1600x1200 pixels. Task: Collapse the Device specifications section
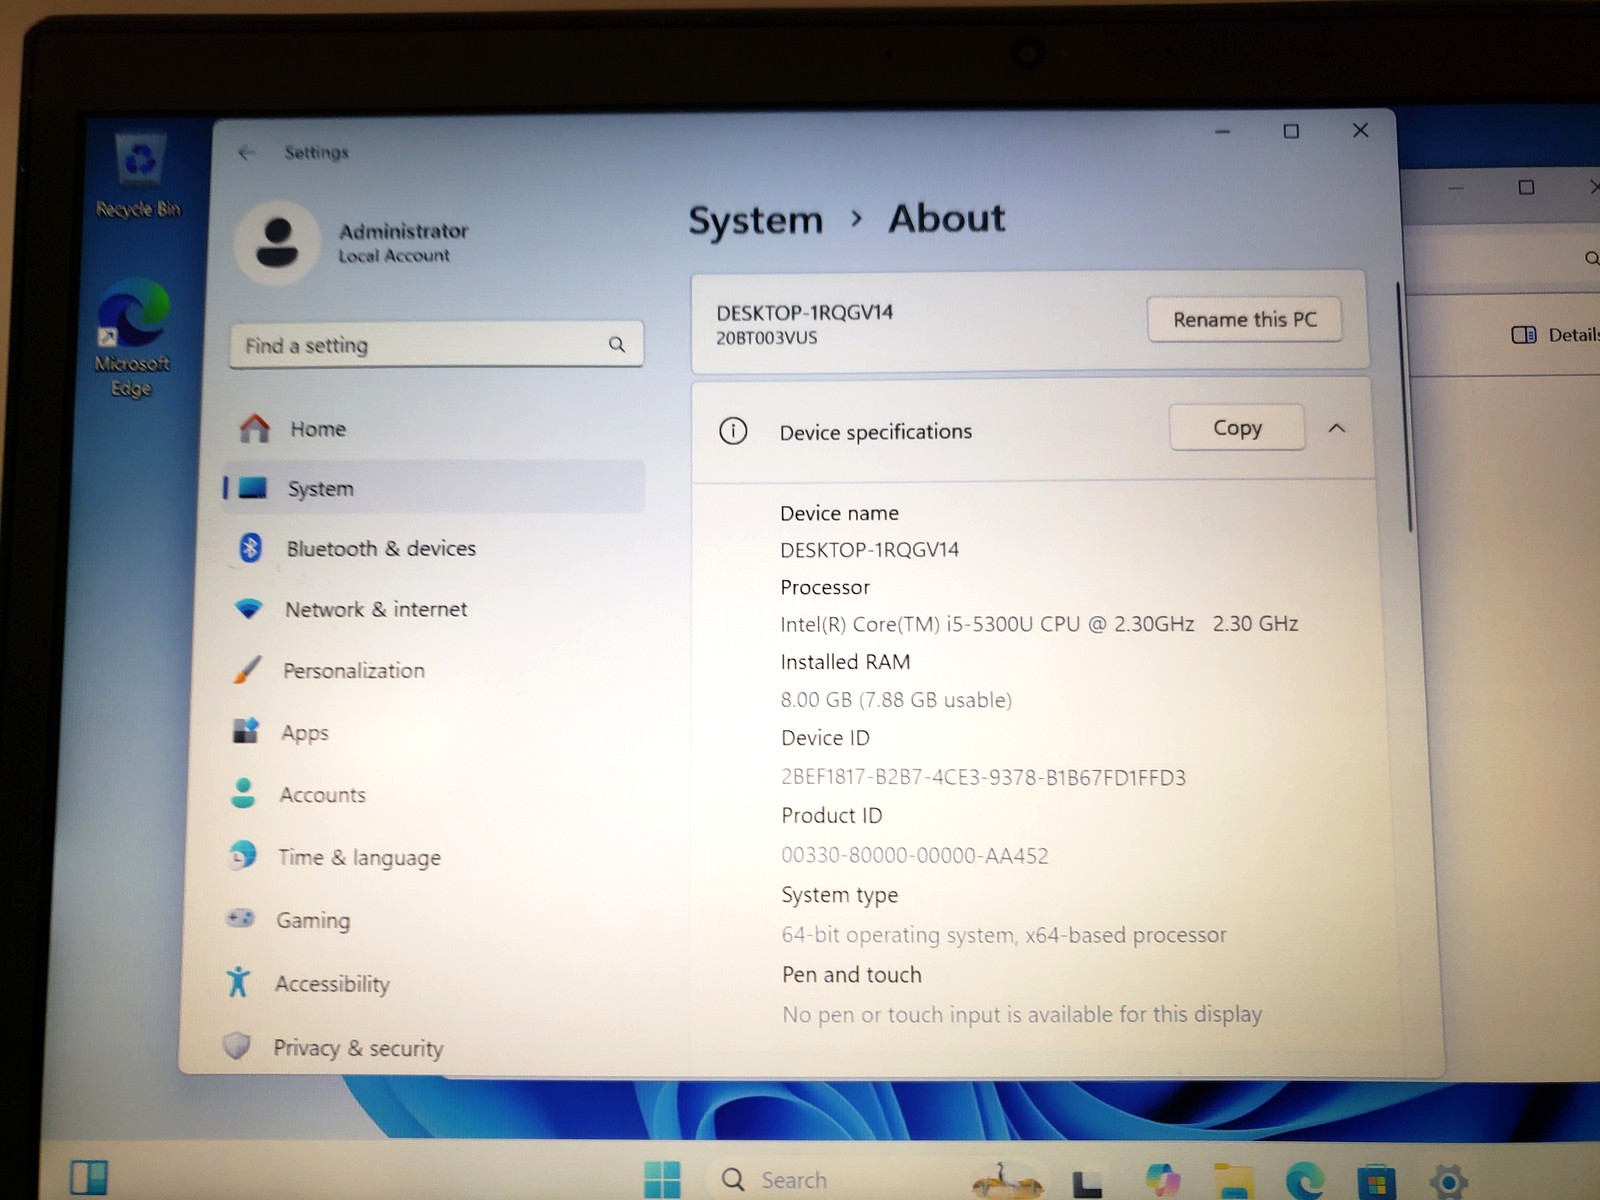coord(1337,428)
